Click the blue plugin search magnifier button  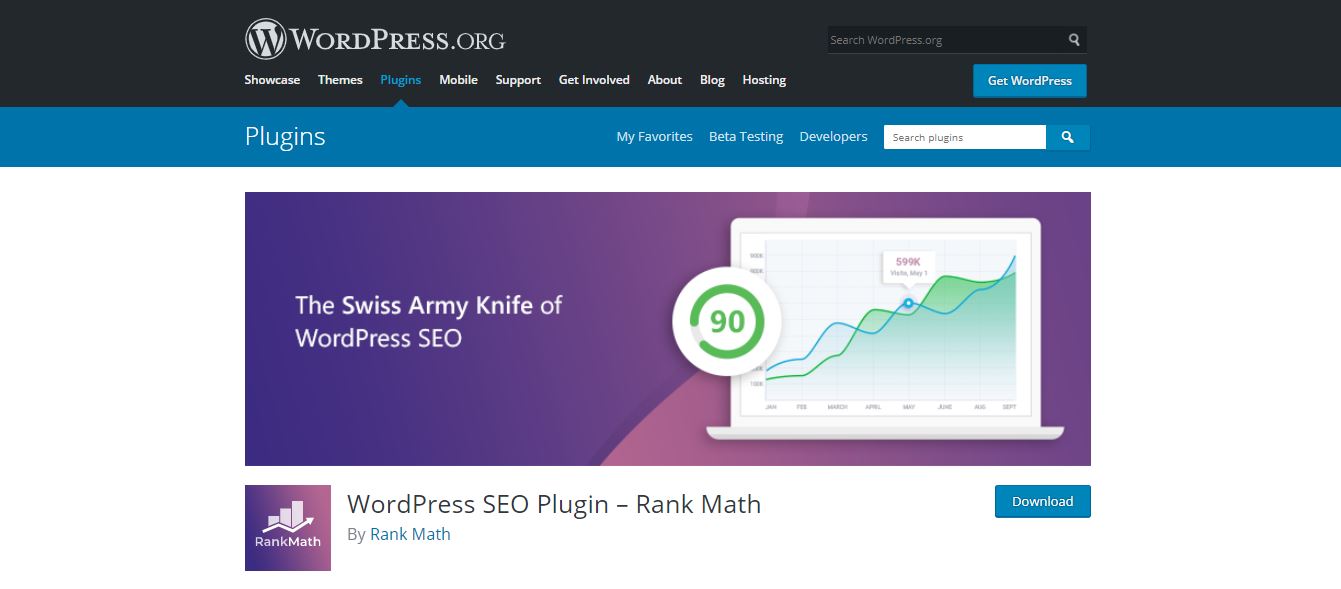tap(1067, 137)
